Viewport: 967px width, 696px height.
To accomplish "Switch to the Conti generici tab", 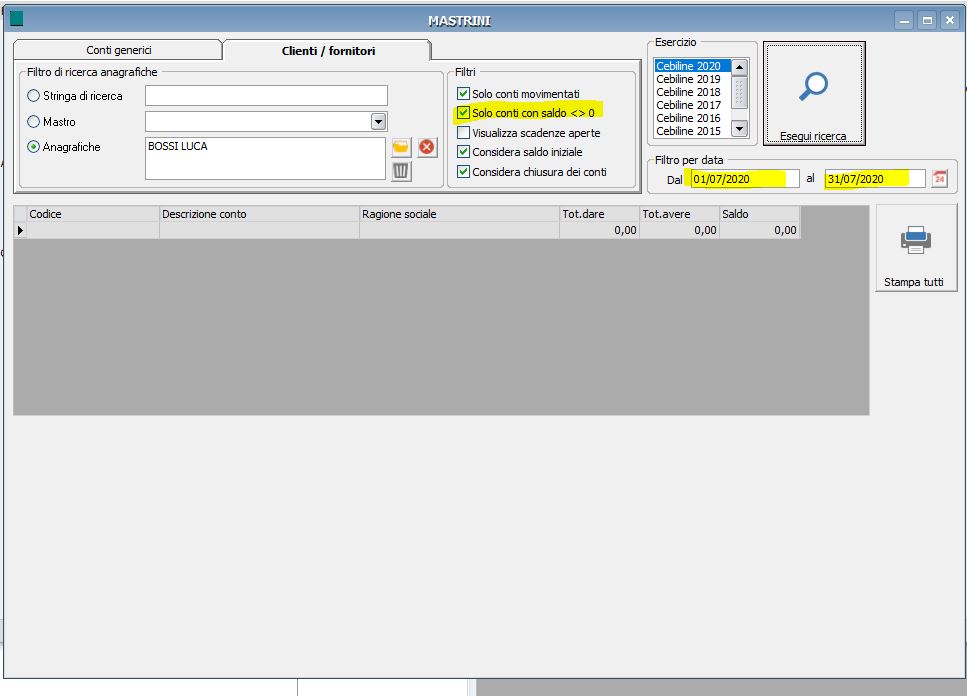I will pos(118,50).
